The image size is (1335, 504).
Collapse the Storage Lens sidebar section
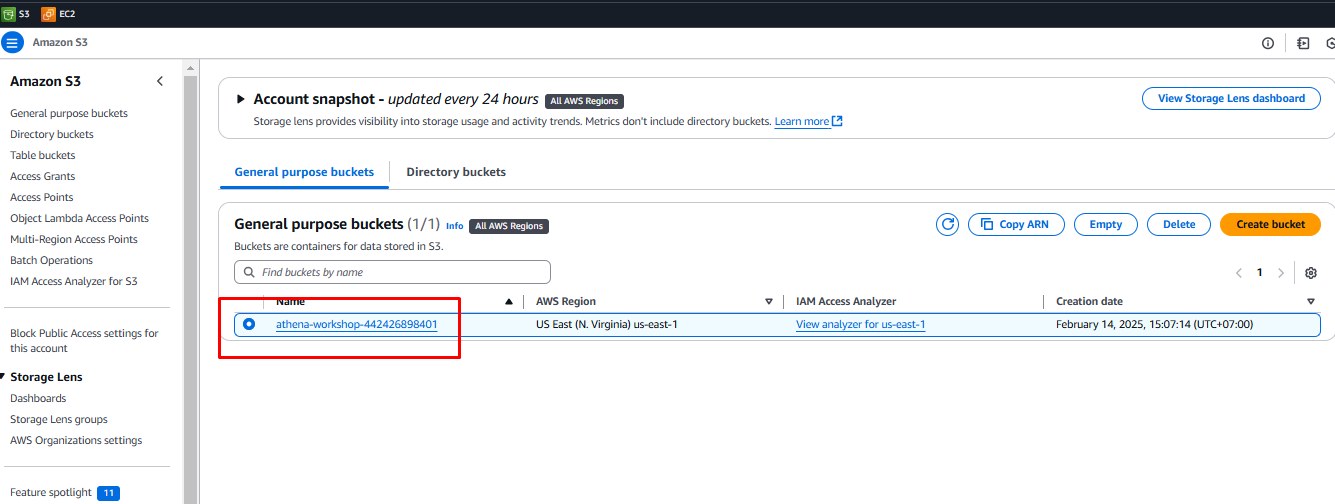[x=3, y=377]
